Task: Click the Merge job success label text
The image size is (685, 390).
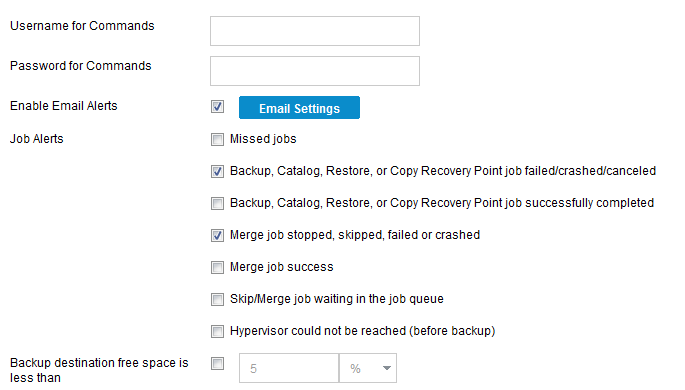Action: point(282,267)
